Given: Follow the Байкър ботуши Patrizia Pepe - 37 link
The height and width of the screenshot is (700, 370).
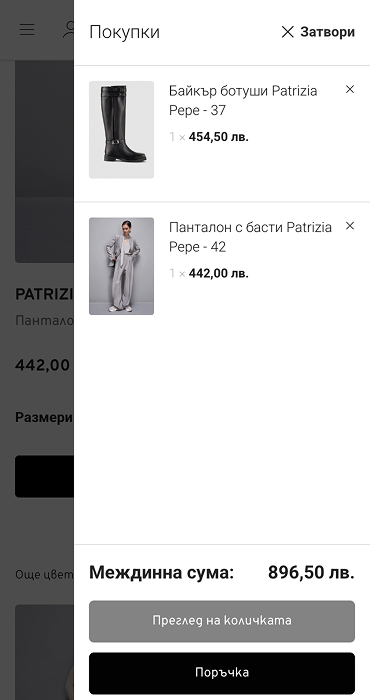Looking at the screenshot, I should 243,100.
